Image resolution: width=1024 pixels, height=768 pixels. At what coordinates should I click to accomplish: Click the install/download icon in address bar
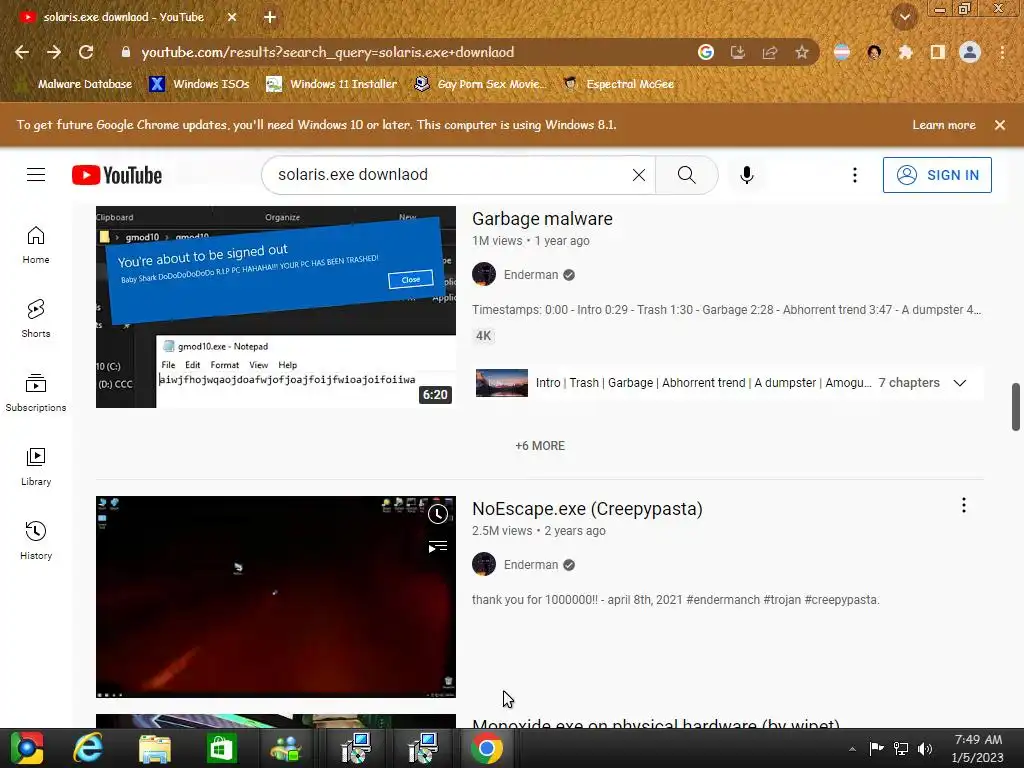click(737, 52)
